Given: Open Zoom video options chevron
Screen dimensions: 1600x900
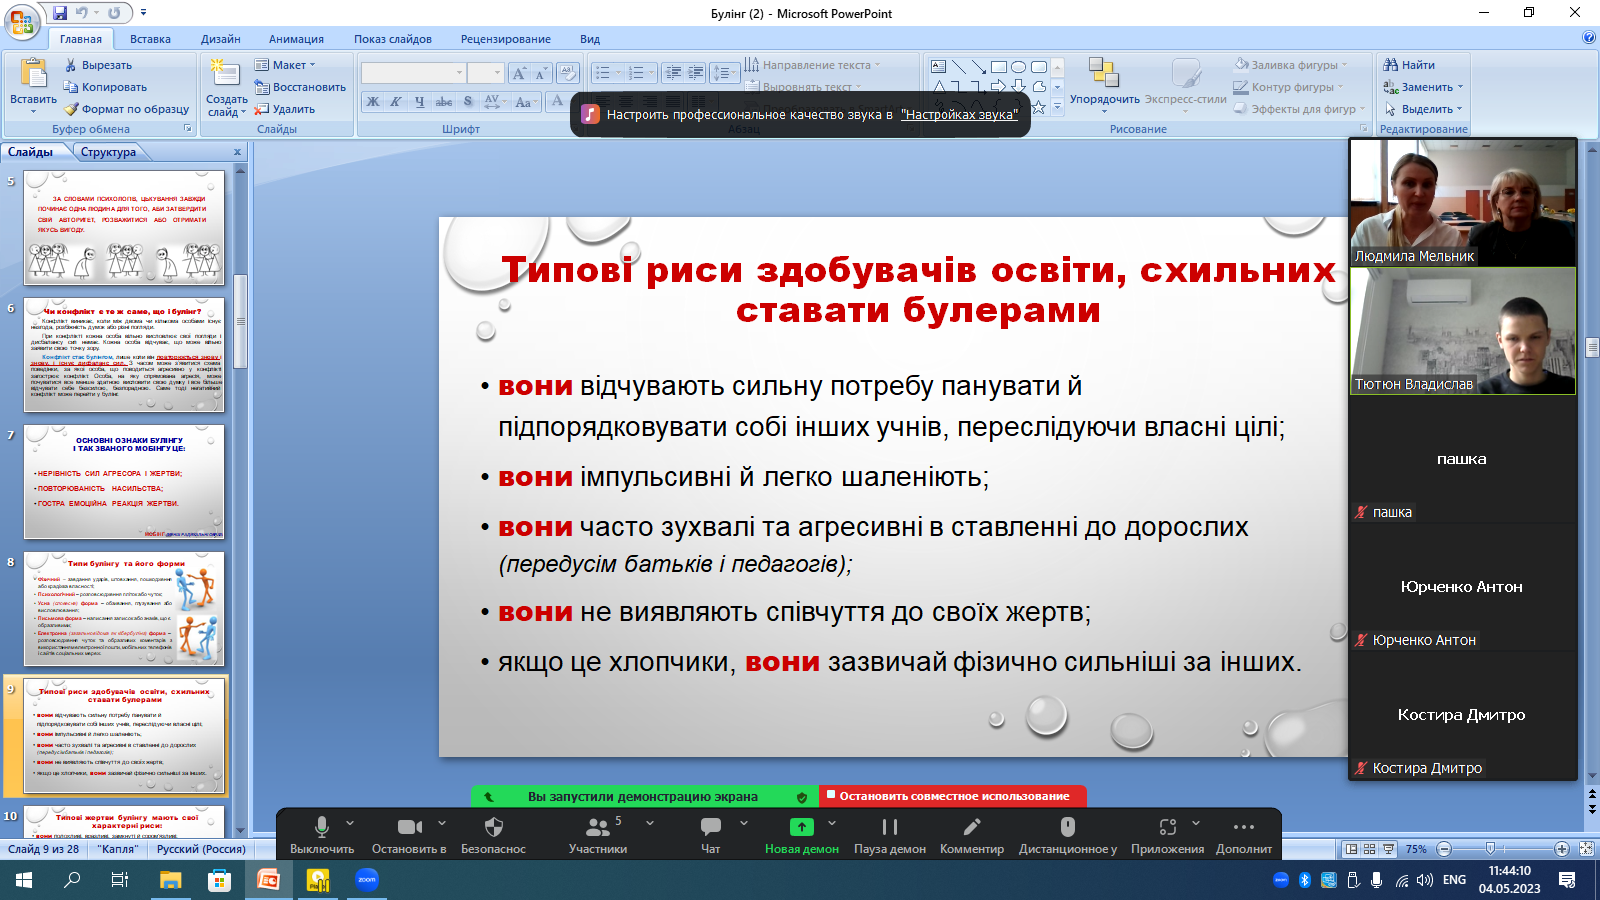Looking at the screenshot, I should [x=442, y=823].
